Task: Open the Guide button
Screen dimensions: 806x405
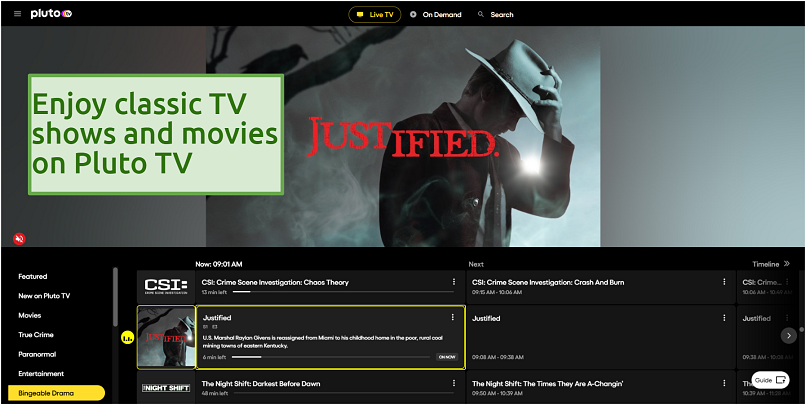Action: coord(770,380)
